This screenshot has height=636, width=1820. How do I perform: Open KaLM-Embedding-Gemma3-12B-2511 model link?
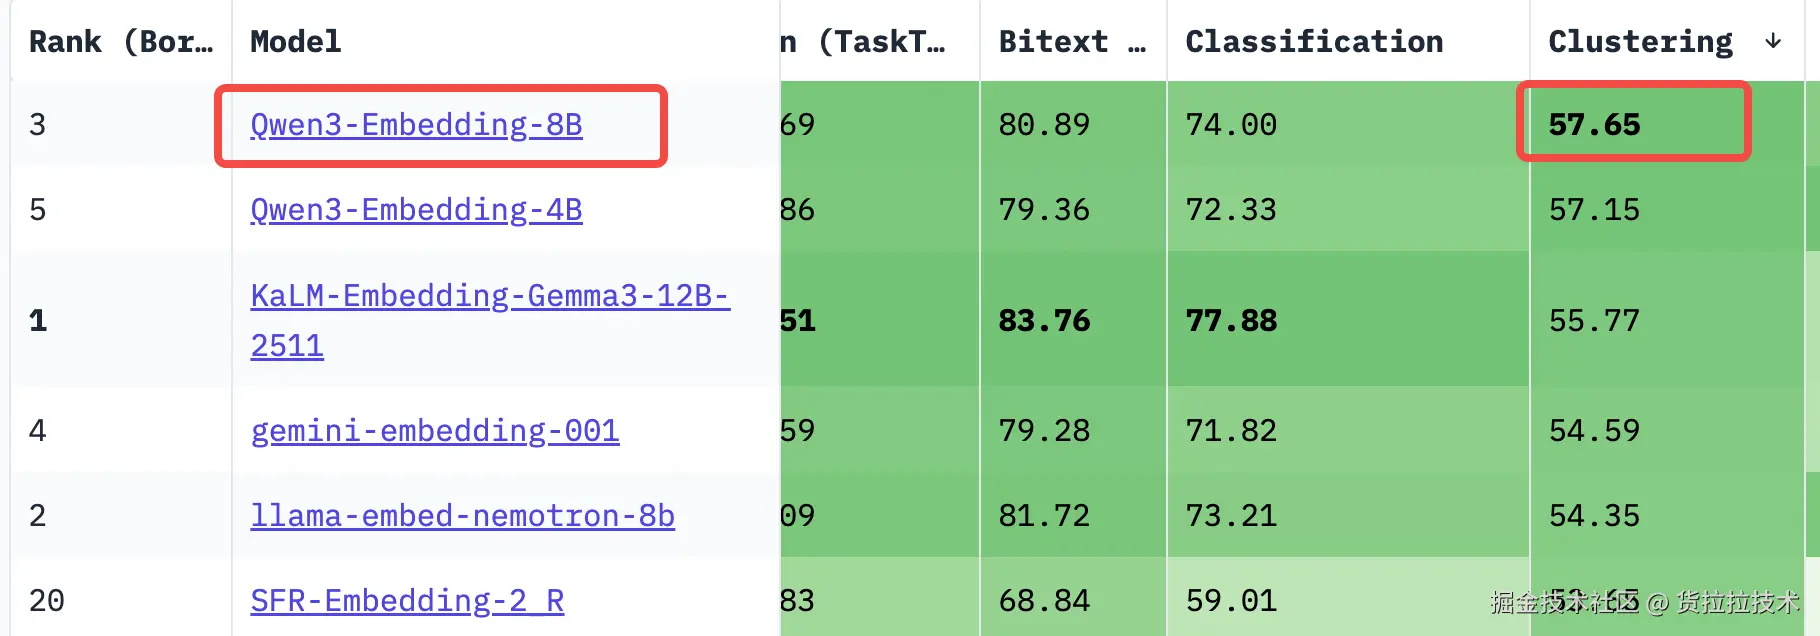point(489,297)
